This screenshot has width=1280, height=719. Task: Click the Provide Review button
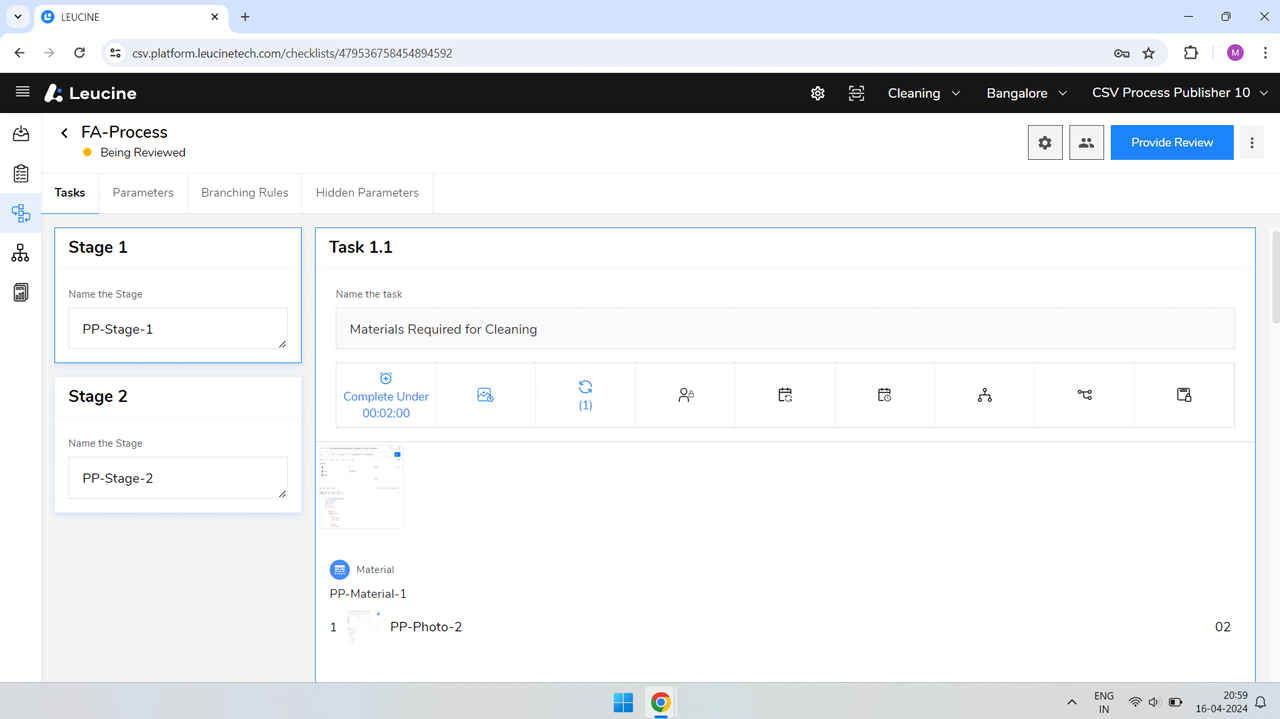pyautogui.click(x=1172, y=143)
